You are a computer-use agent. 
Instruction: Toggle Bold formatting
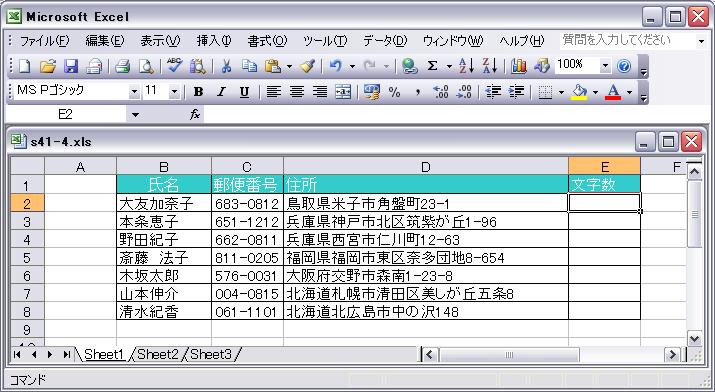(198, 92)
